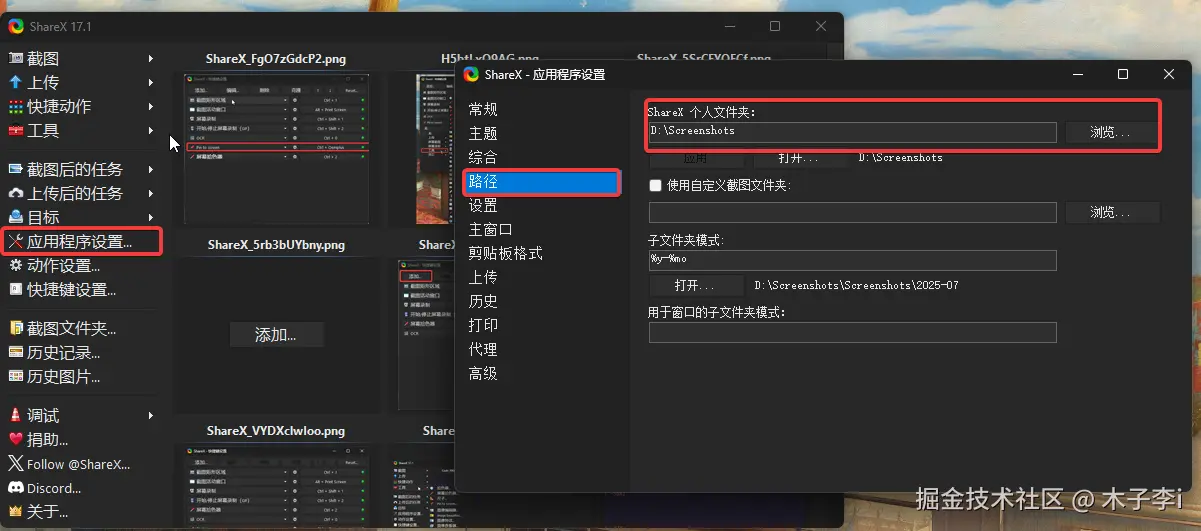Click the ShareX_VYDXclwloo.png file name
The height and width of the screenshot is (531, 1201).
pos(276,431)
